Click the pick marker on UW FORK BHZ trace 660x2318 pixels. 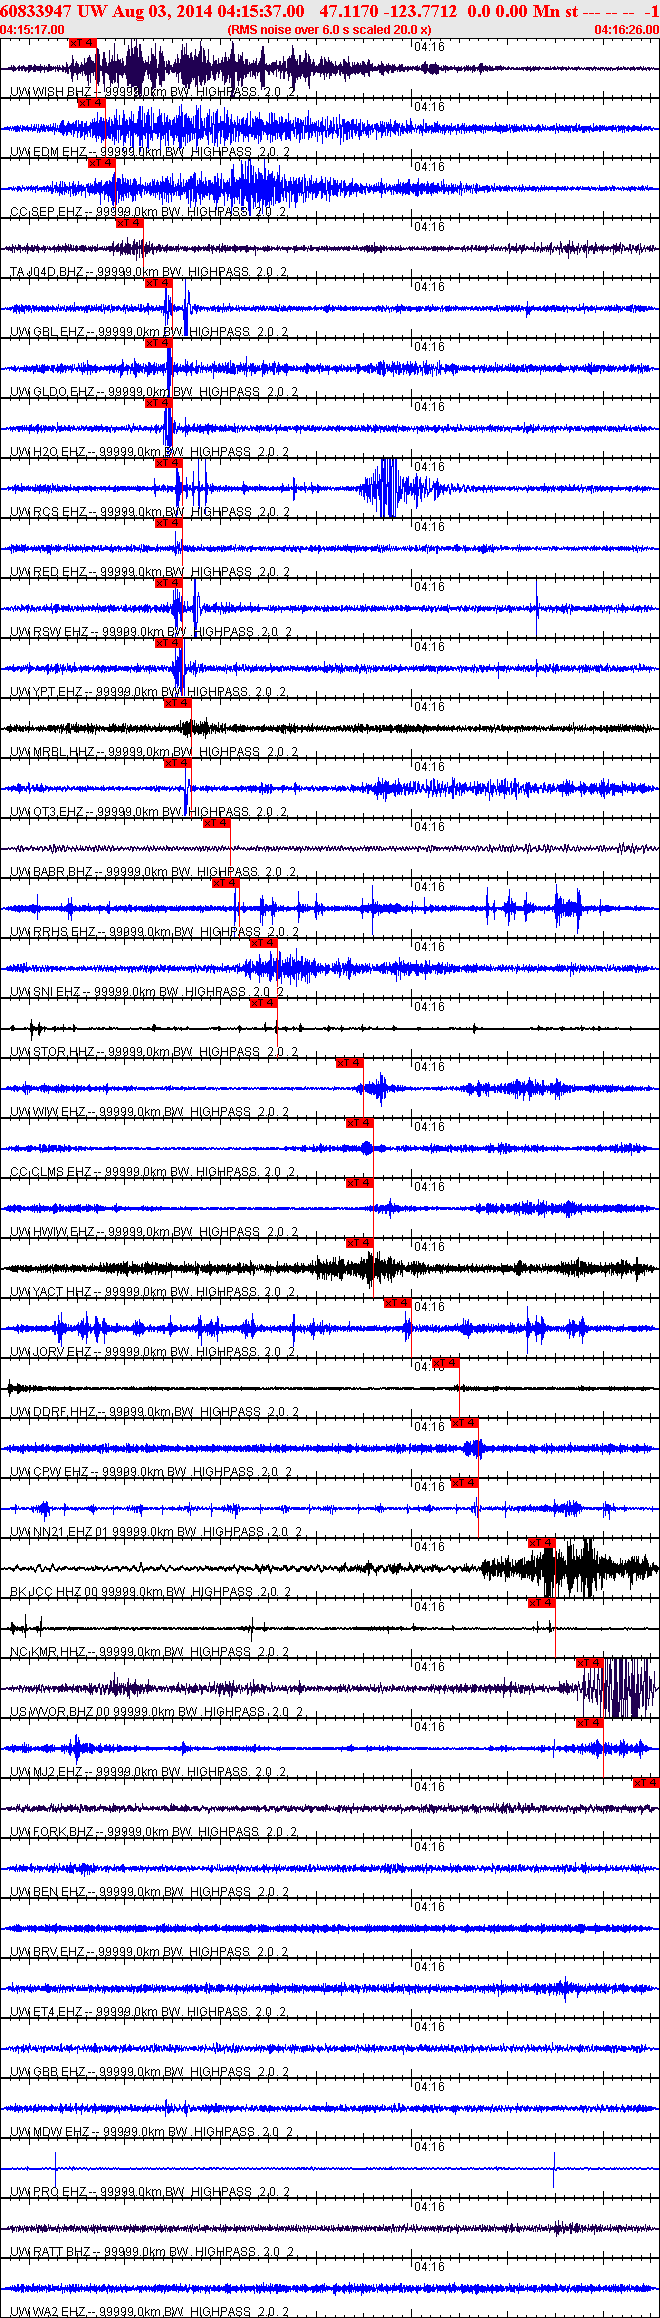(647, 1783)
